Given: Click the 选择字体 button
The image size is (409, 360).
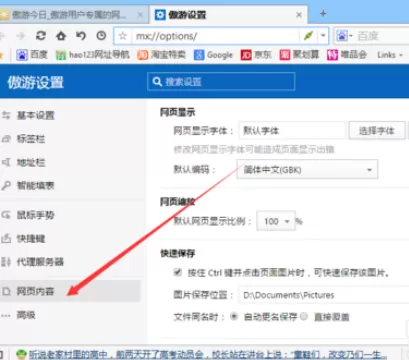Looking at the screenshot, I should (377, 130).
